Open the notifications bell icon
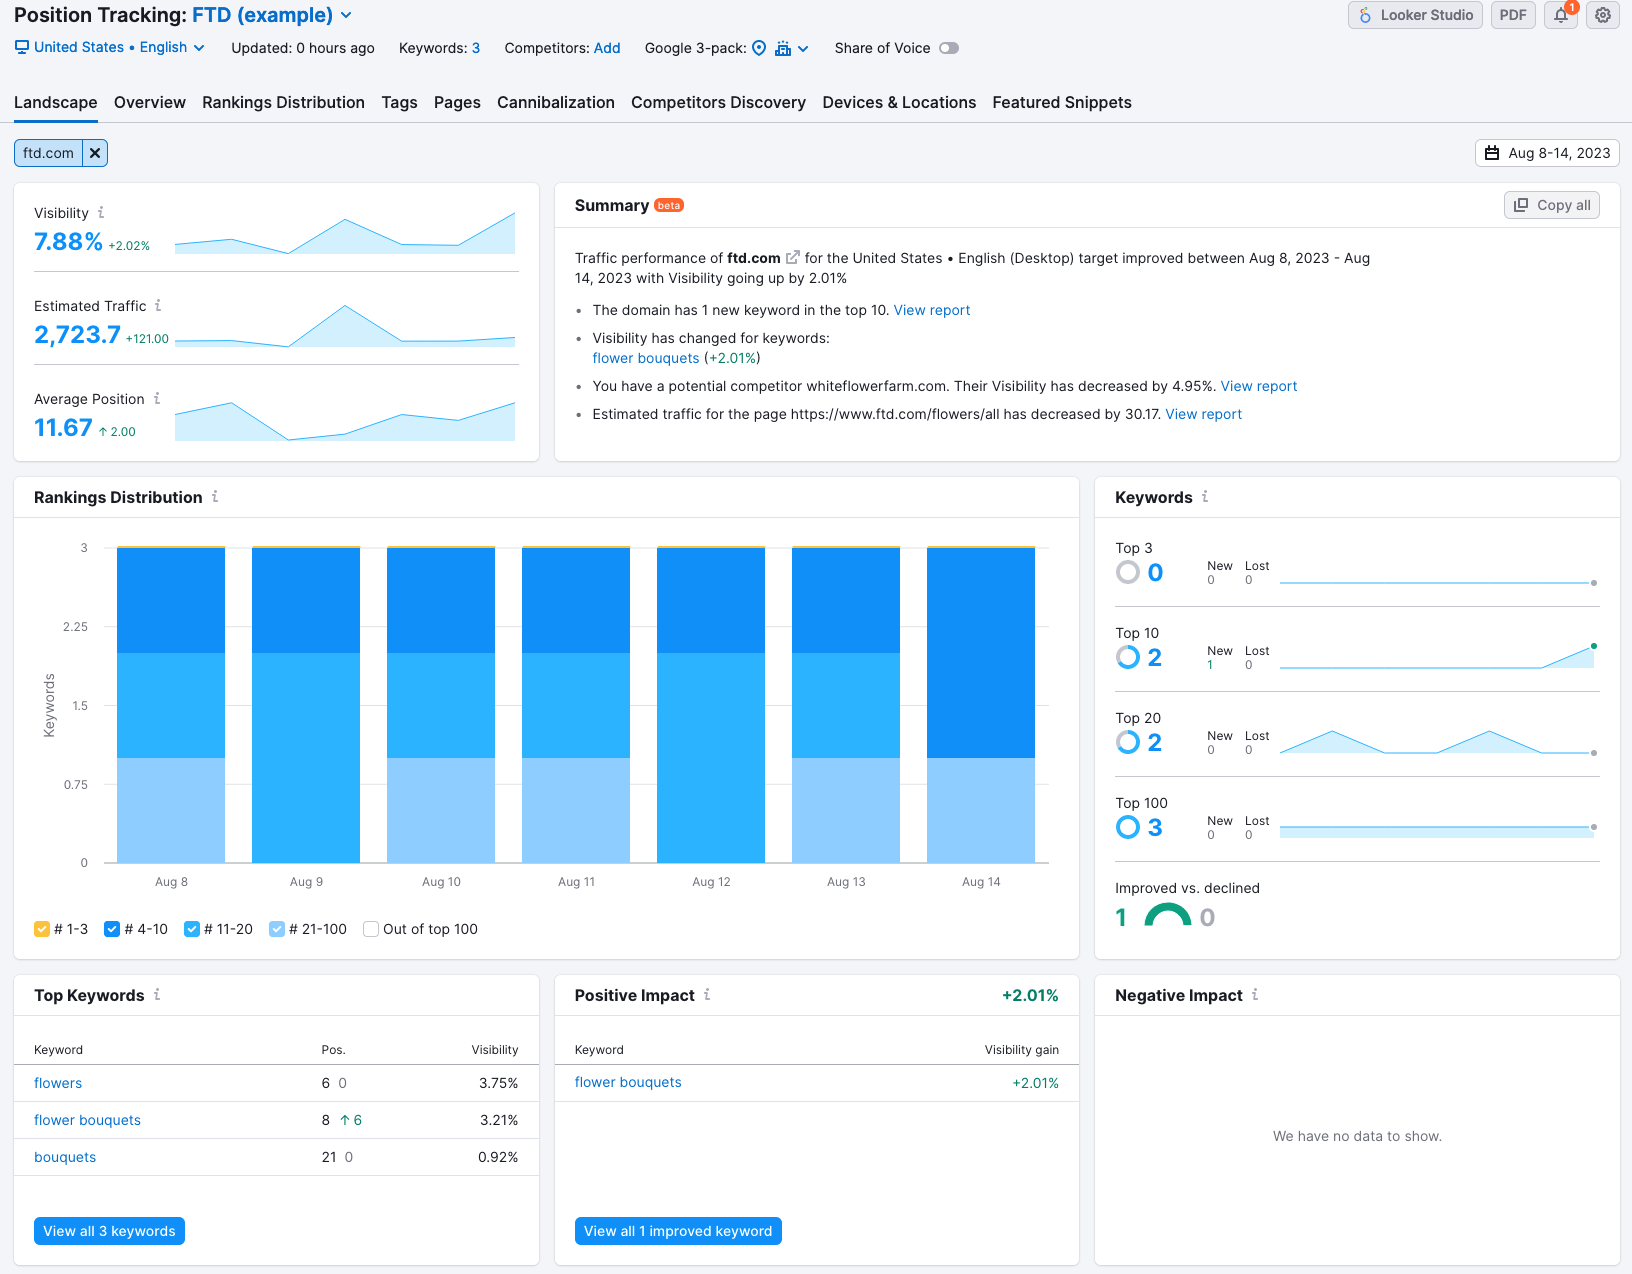The height and width of the screenshot is (1274, 1632). [1561, 15]
